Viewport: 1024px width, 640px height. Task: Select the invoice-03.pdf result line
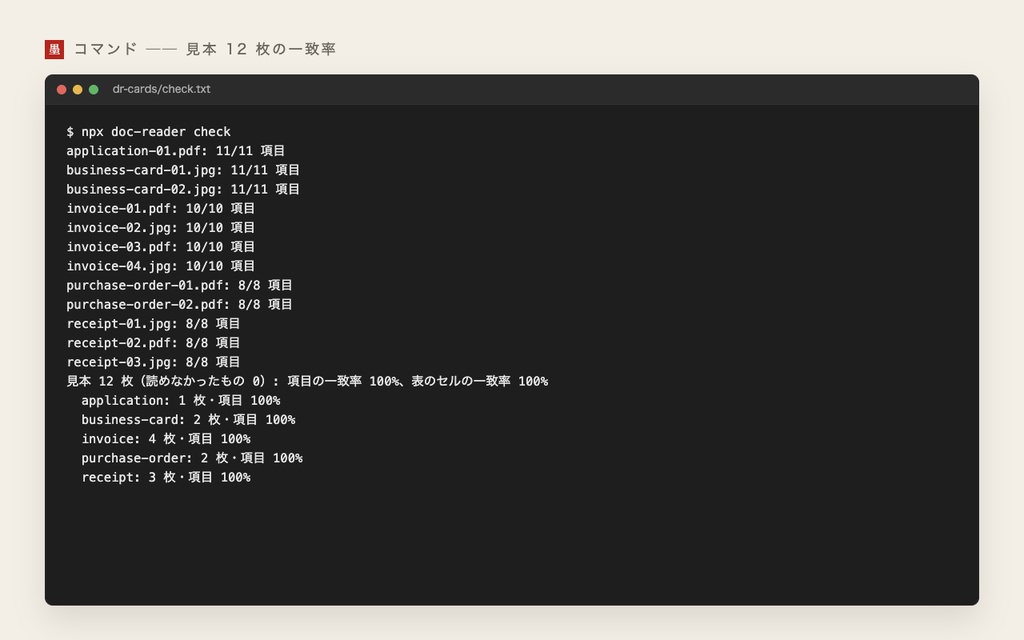[x=161, y=247]
